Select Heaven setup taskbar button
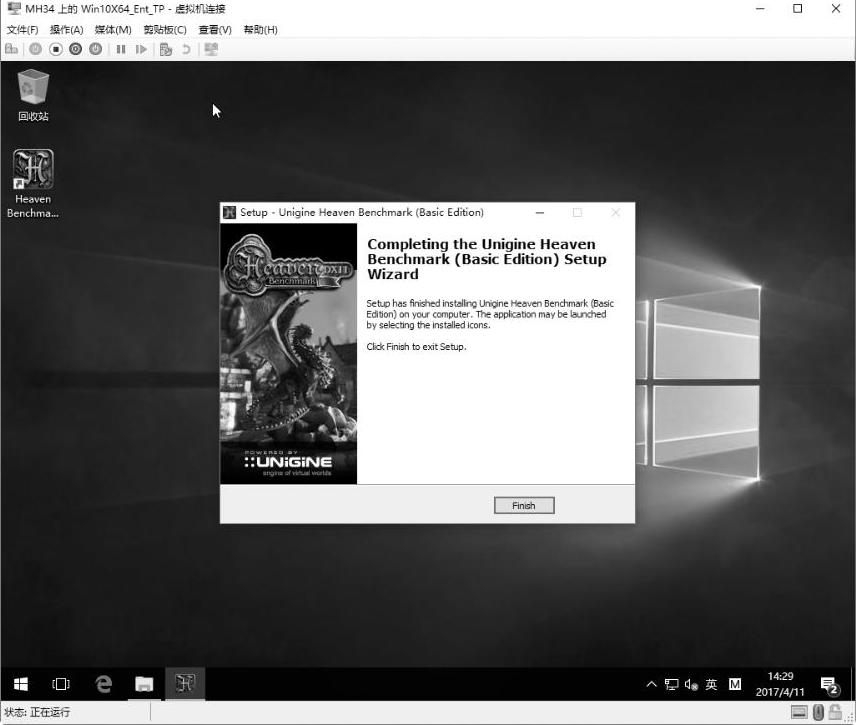Screen dimensions: 856x725 coord(185,684)
